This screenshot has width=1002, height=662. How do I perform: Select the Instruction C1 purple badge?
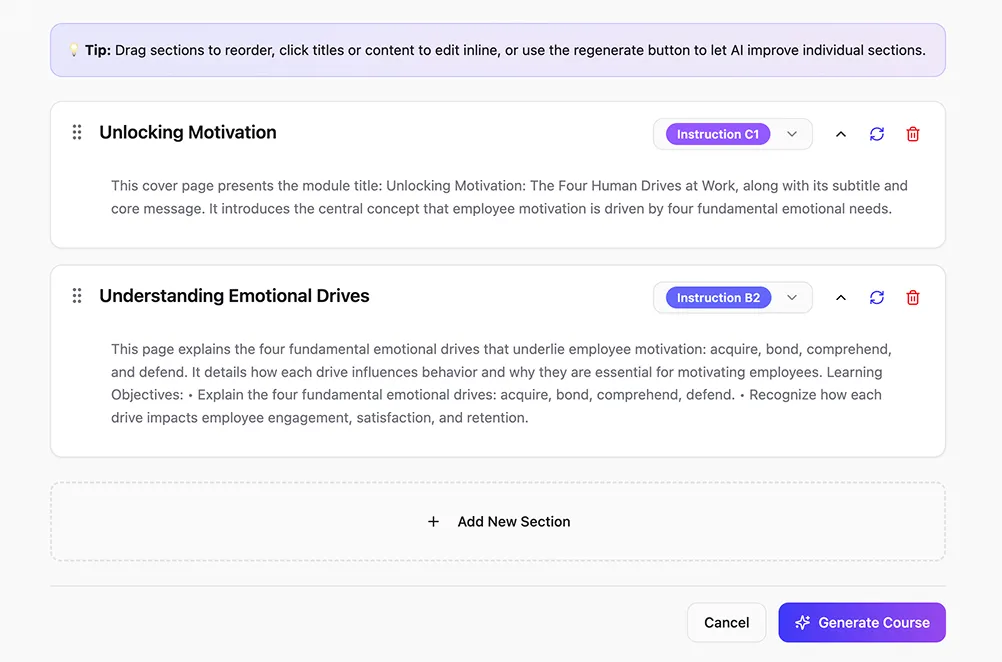pos(718,134)
